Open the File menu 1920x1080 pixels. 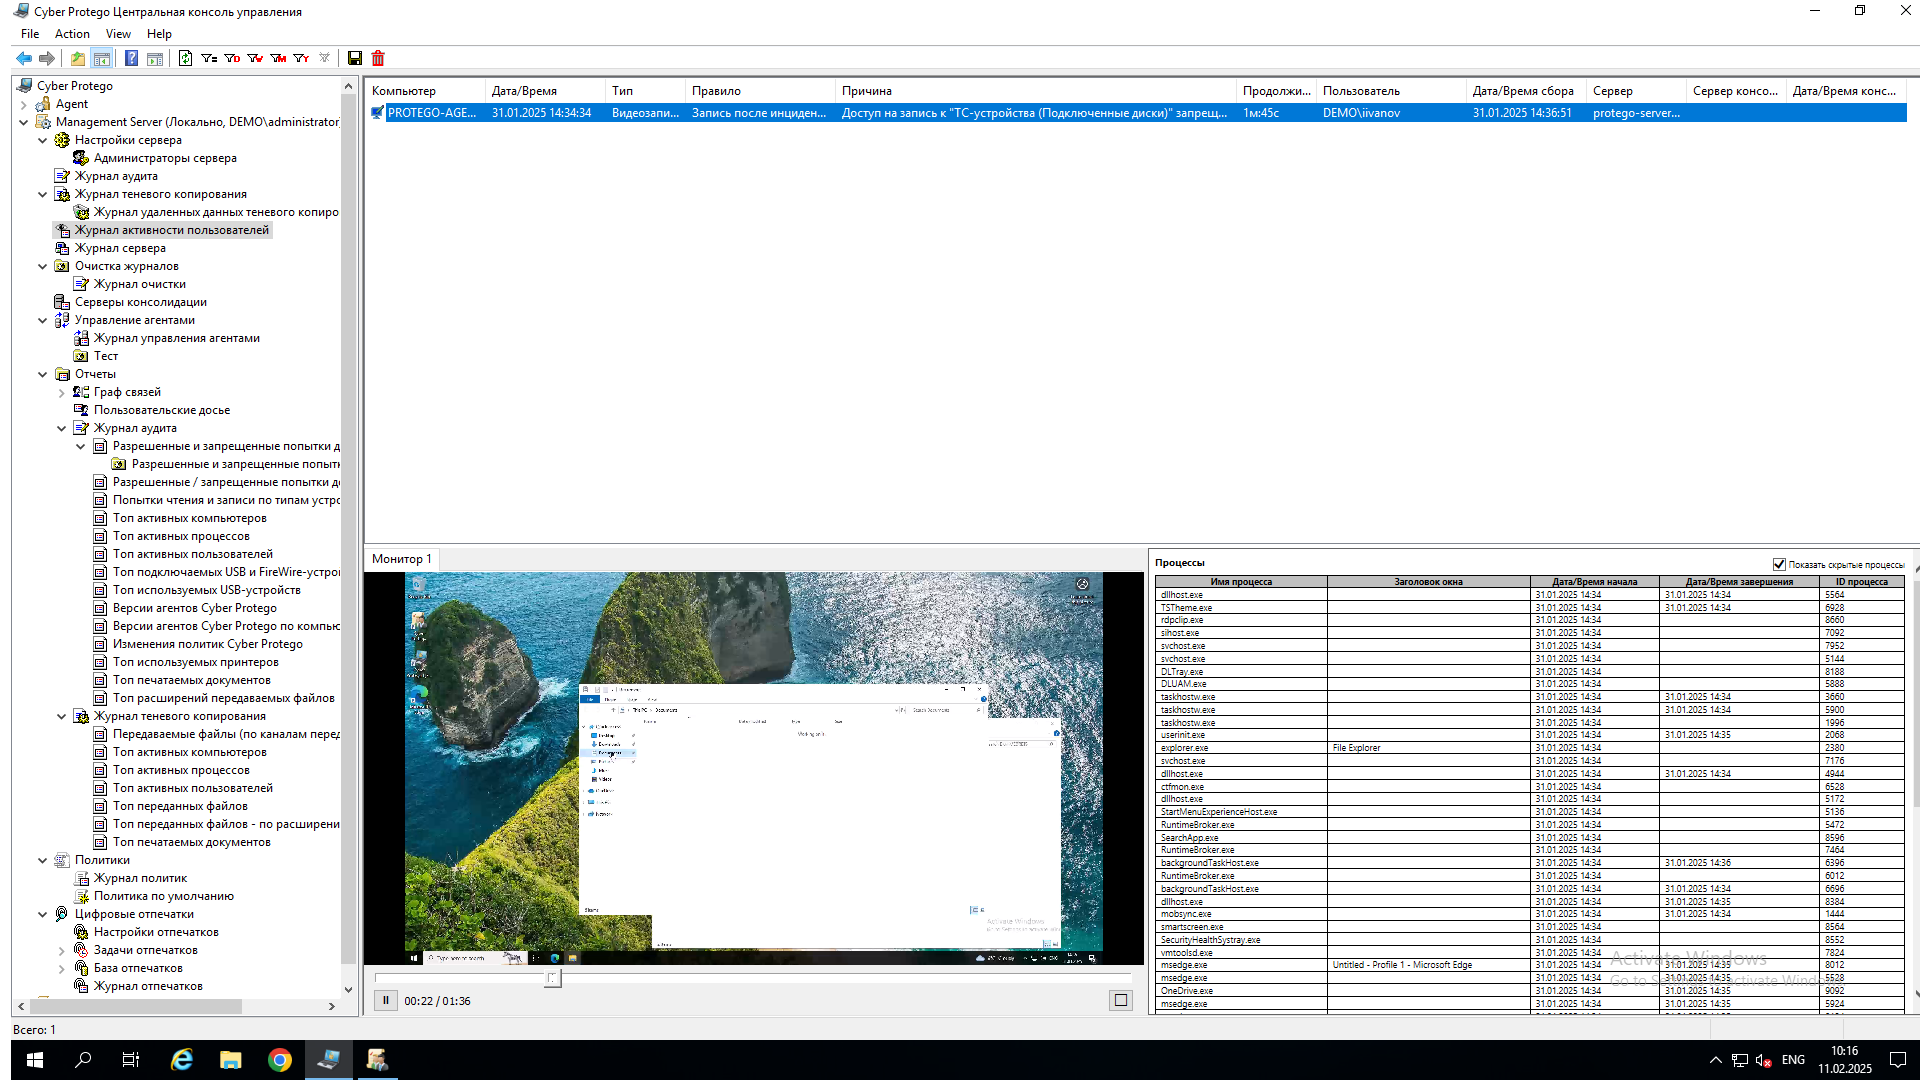pyautogui.click(x=30, y=34)
